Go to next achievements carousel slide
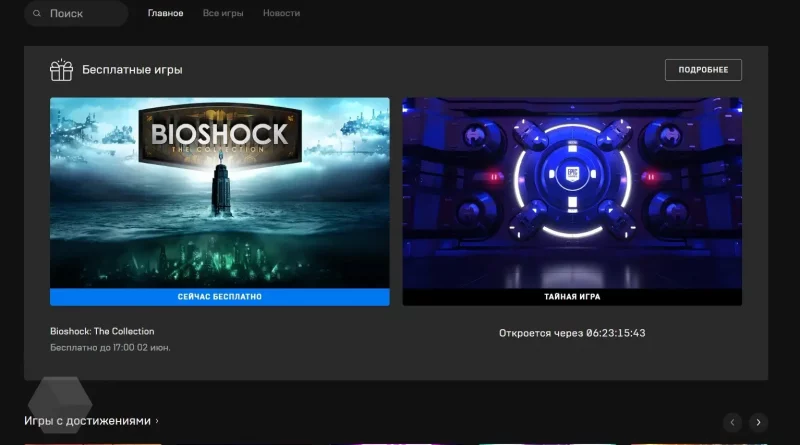 (759, 422)
